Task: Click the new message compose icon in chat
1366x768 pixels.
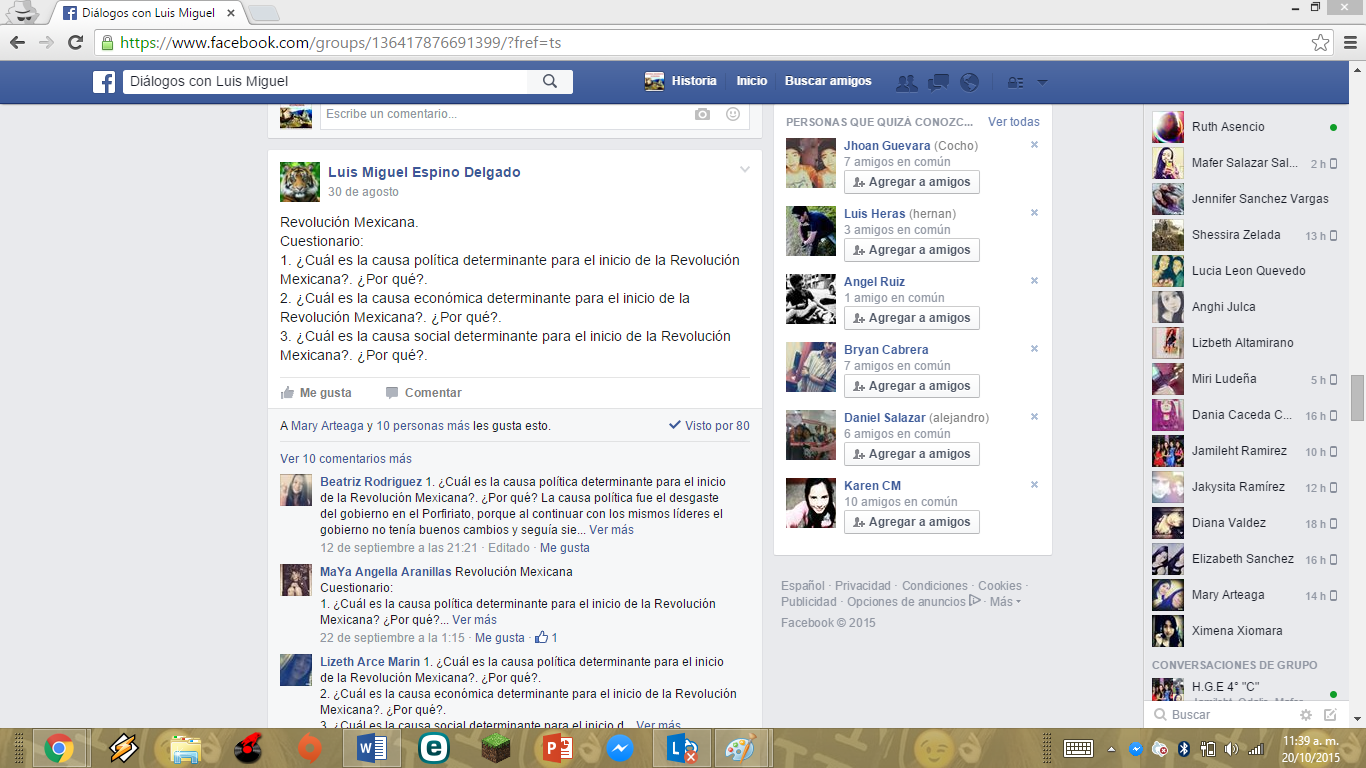Action: click(1330, 715)
